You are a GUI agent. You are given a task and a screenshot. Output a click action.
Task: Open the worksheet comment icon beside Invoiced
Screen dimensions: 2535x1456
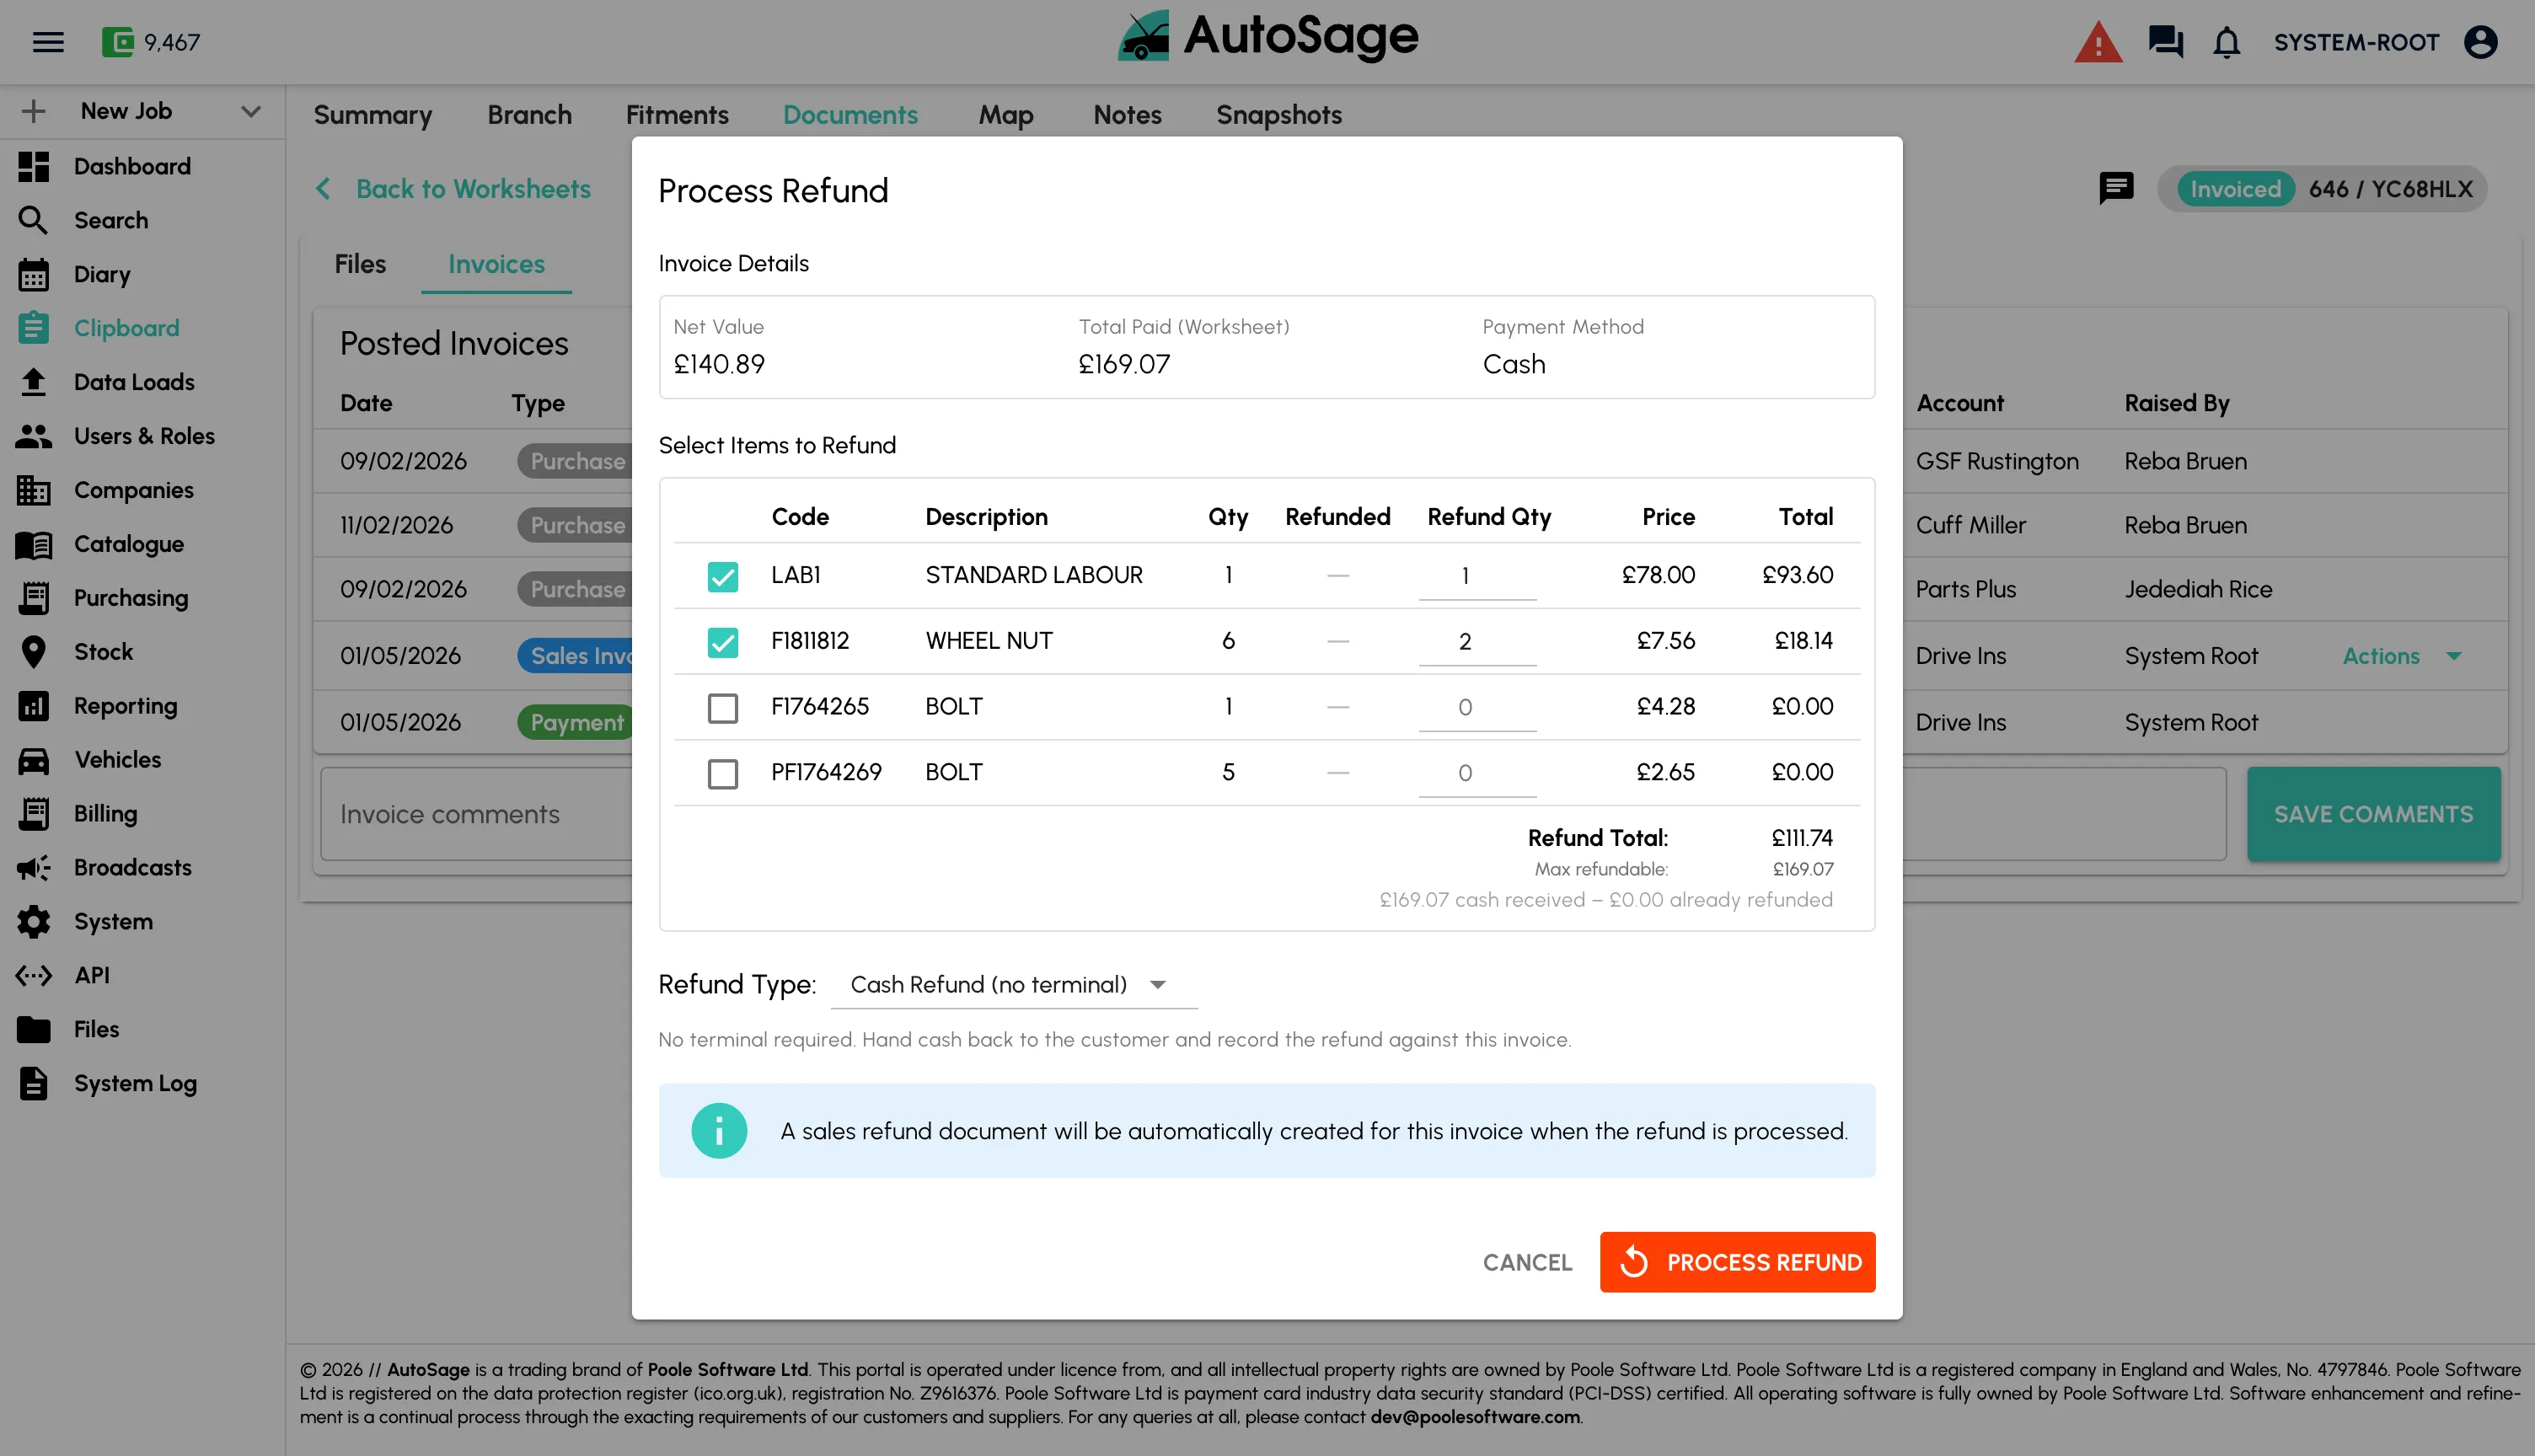coord(2116,188)
